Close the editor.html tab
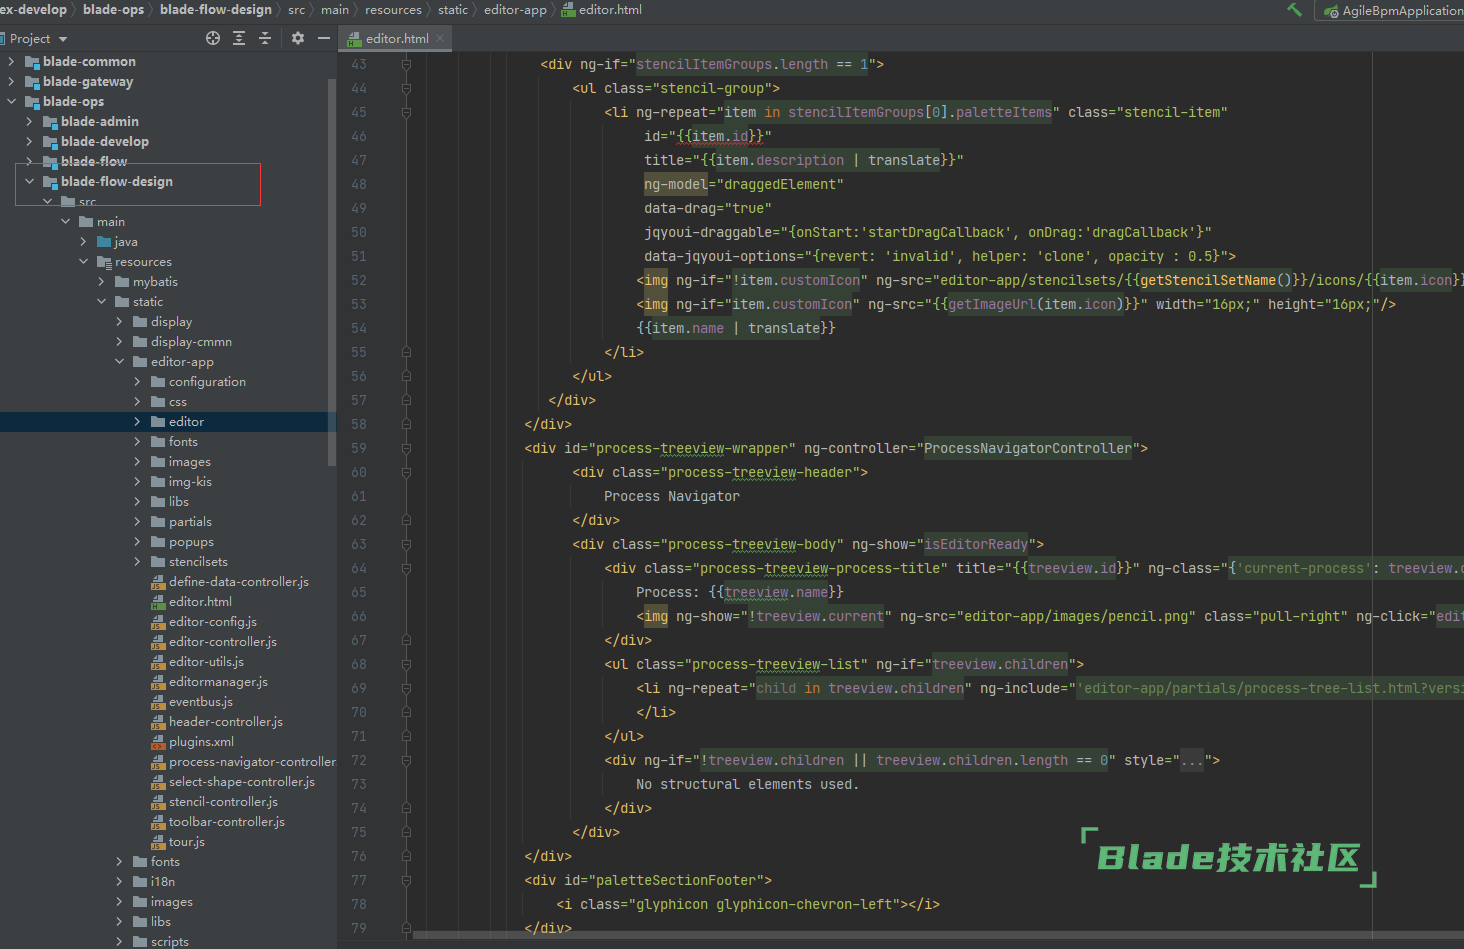 tap(440, 38)
